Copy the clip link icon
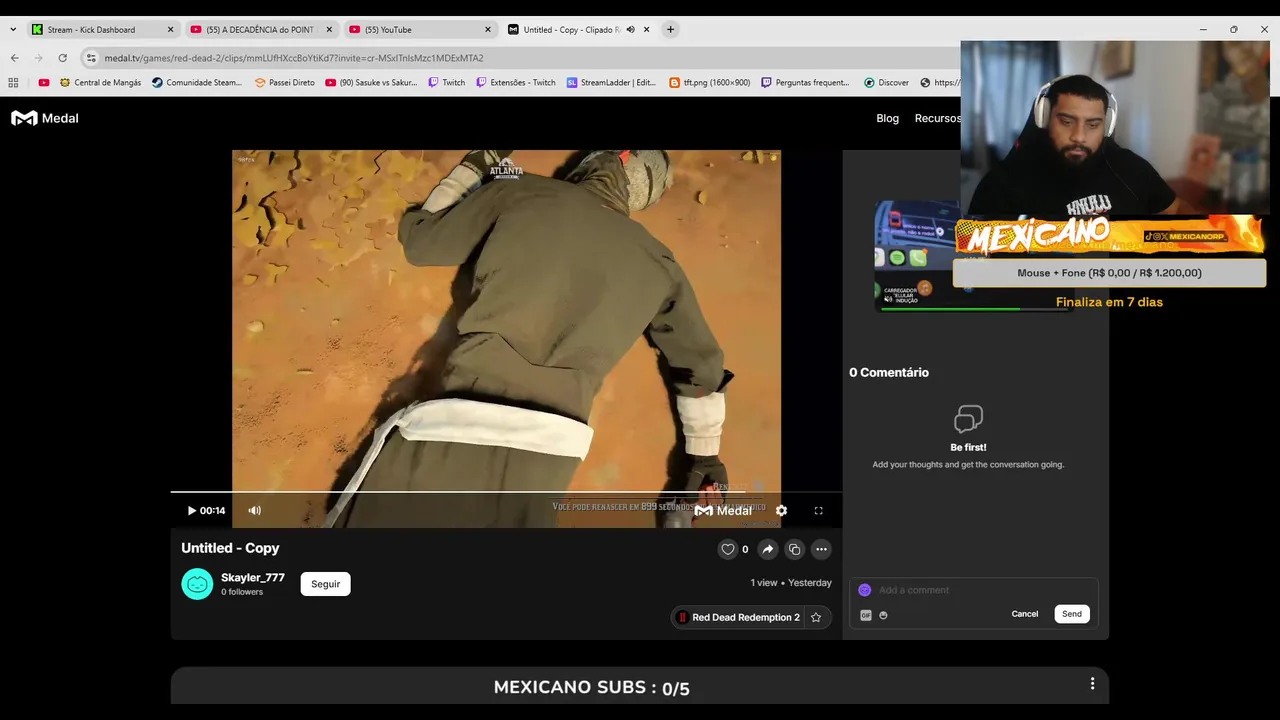1280x720 pixels. tap(794, 549)
